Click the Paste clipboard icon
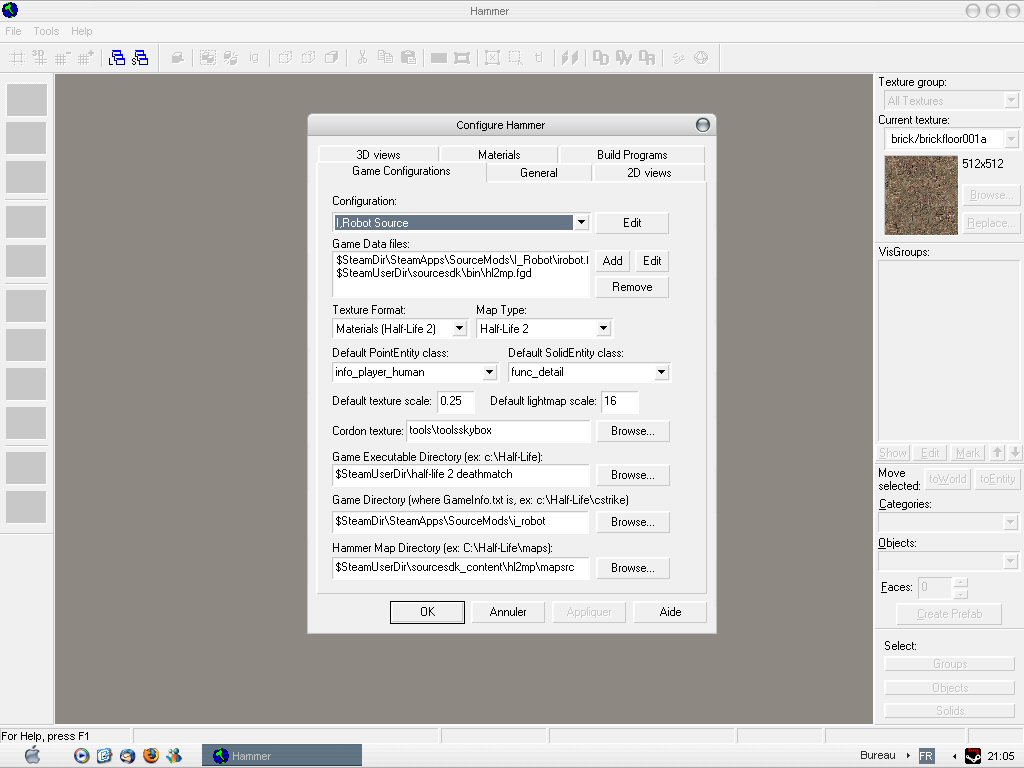 point(409,58)
